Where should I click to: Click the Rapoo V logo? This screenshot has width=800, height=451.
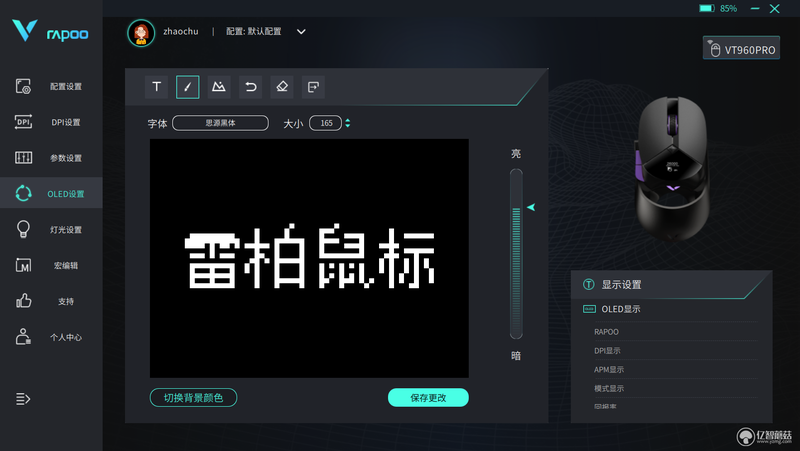[24, 31]
